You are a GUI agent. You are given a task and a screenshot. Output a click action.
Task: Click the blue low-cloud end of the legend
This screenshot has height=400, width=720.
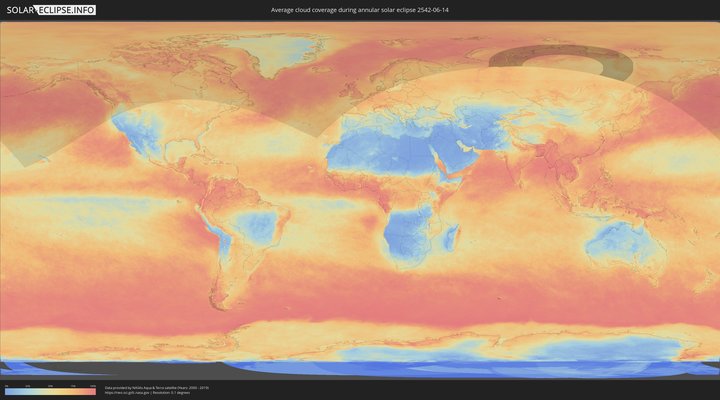point(8,391)
